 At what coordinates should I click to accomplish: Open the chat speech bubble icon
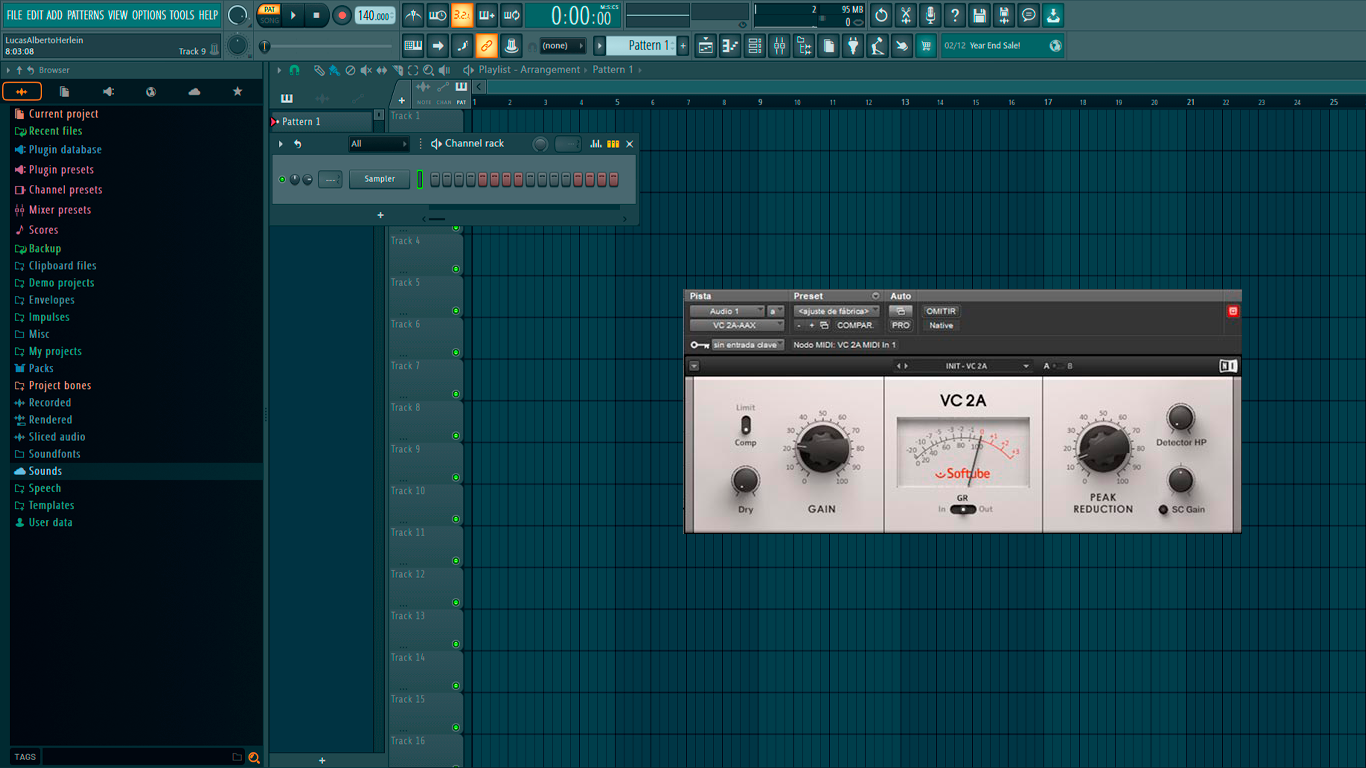click(x=1028, y=15)
